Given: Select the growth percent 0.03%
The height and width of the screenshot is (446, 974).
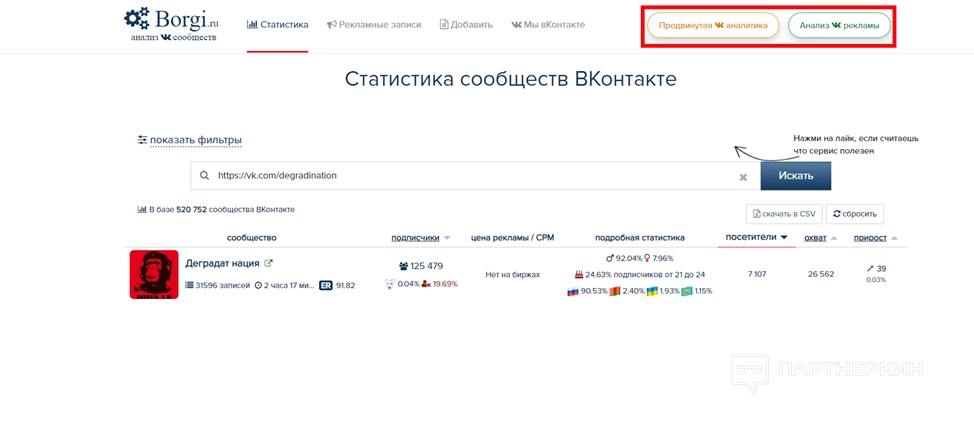Looking at the screenshot, I should 876,280.
